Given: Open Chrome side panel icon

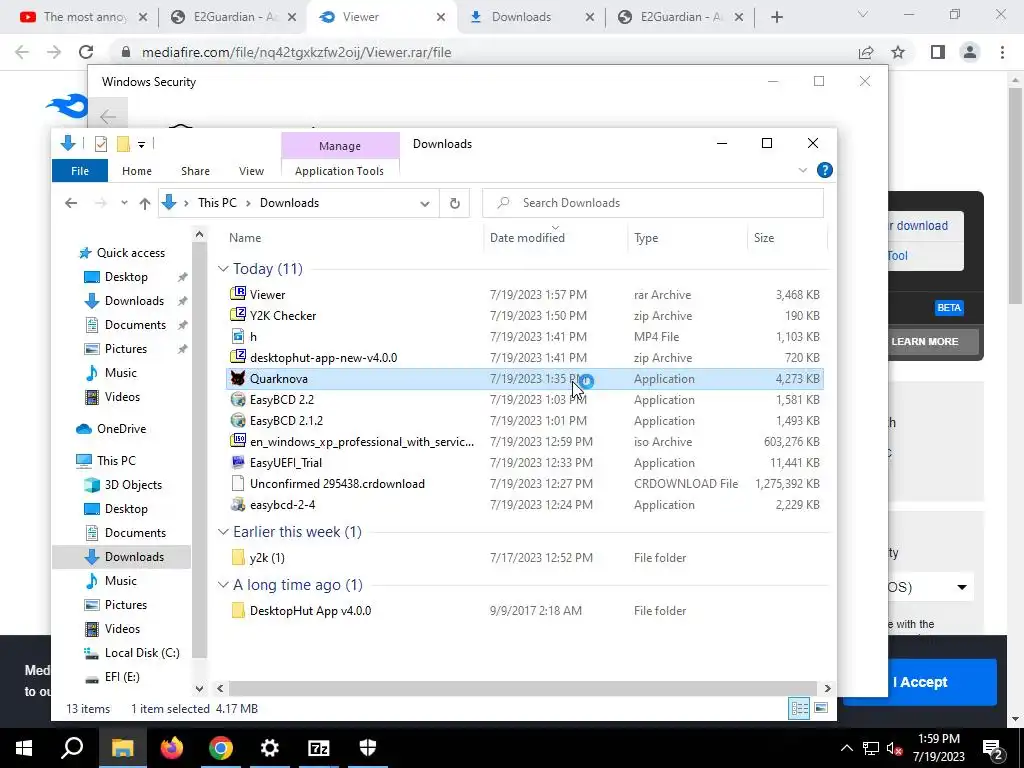Looking at the screenshot, I should (938, 52).
